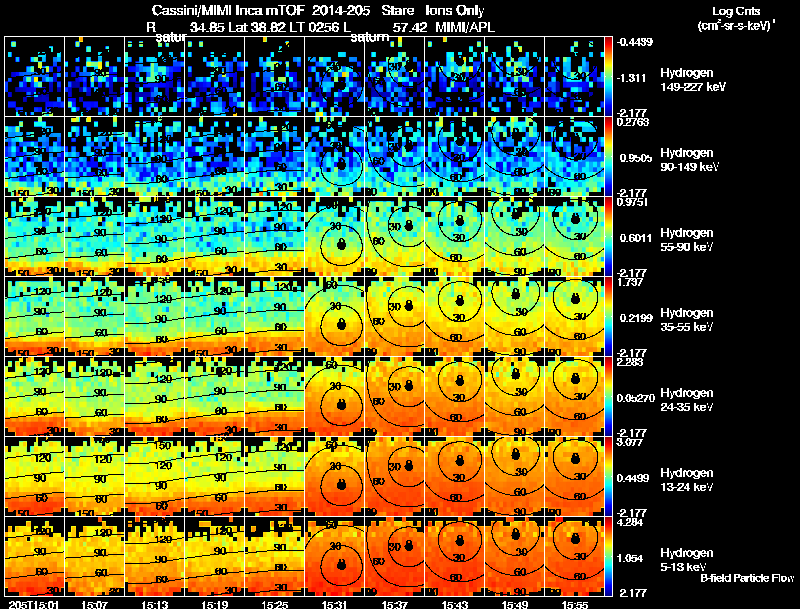
Task: Click Saturn marker in 13-24 keV 15:37 panel
Action: click(408, 465)
